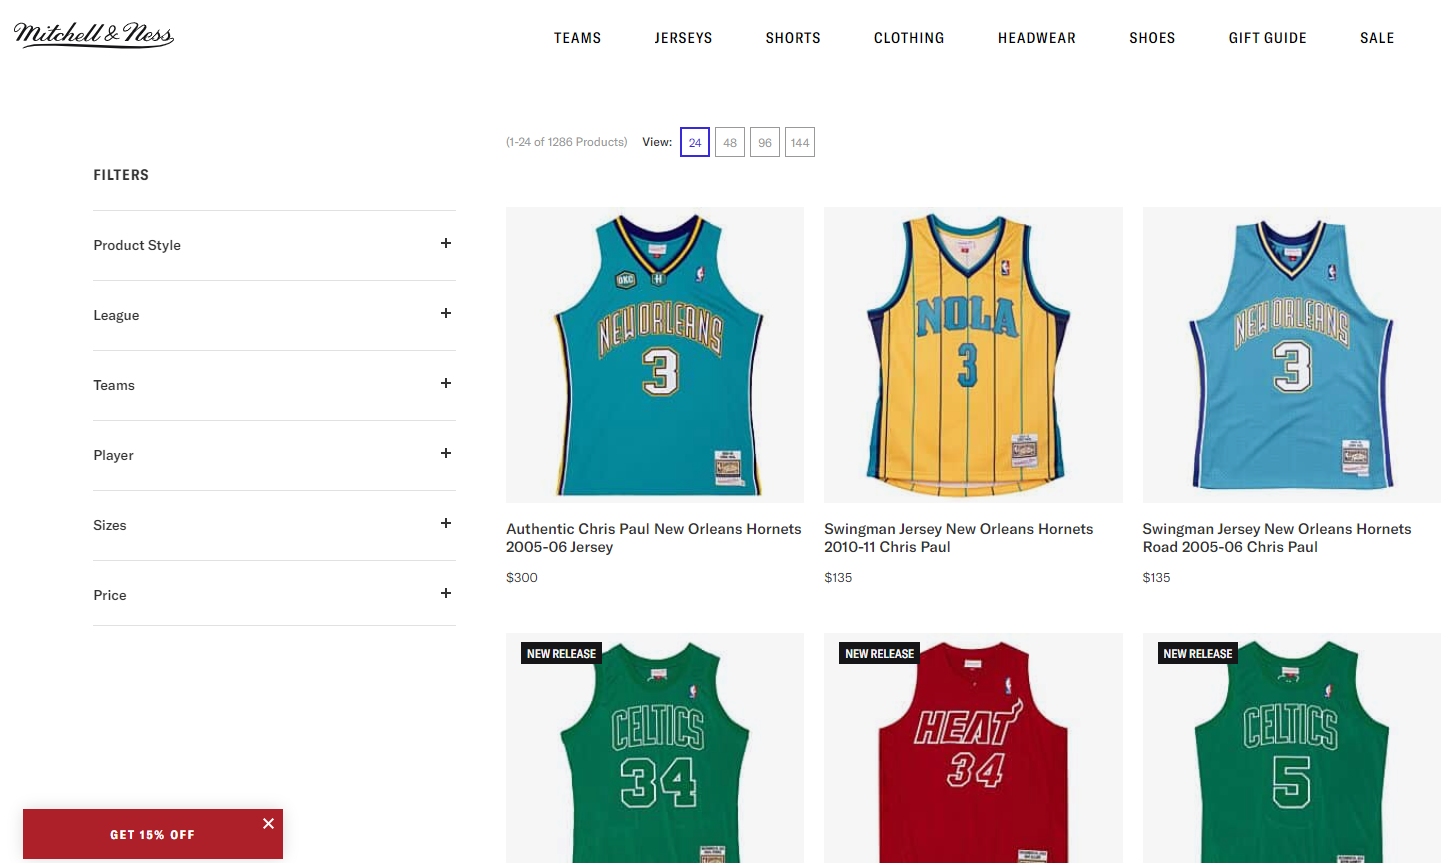The image size is (1449, 863).
Task: Switch view to 48 products per page
Action: point(730,142)
